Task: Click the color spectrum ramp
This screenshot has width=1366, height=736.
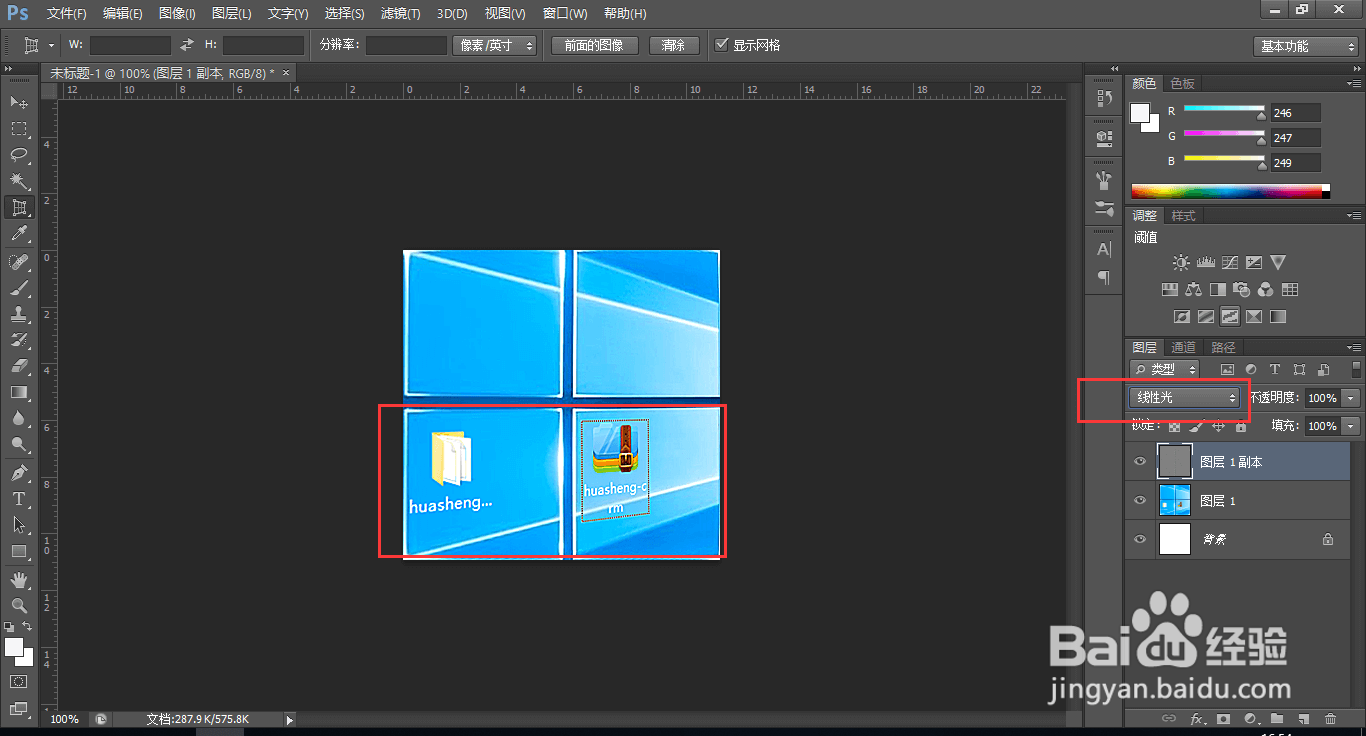Action: click(1230, 191)
